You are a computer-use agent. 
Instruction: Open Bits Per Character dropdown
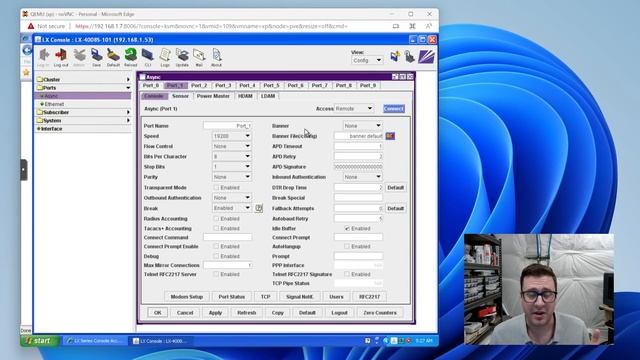click(x=231, y=156)
